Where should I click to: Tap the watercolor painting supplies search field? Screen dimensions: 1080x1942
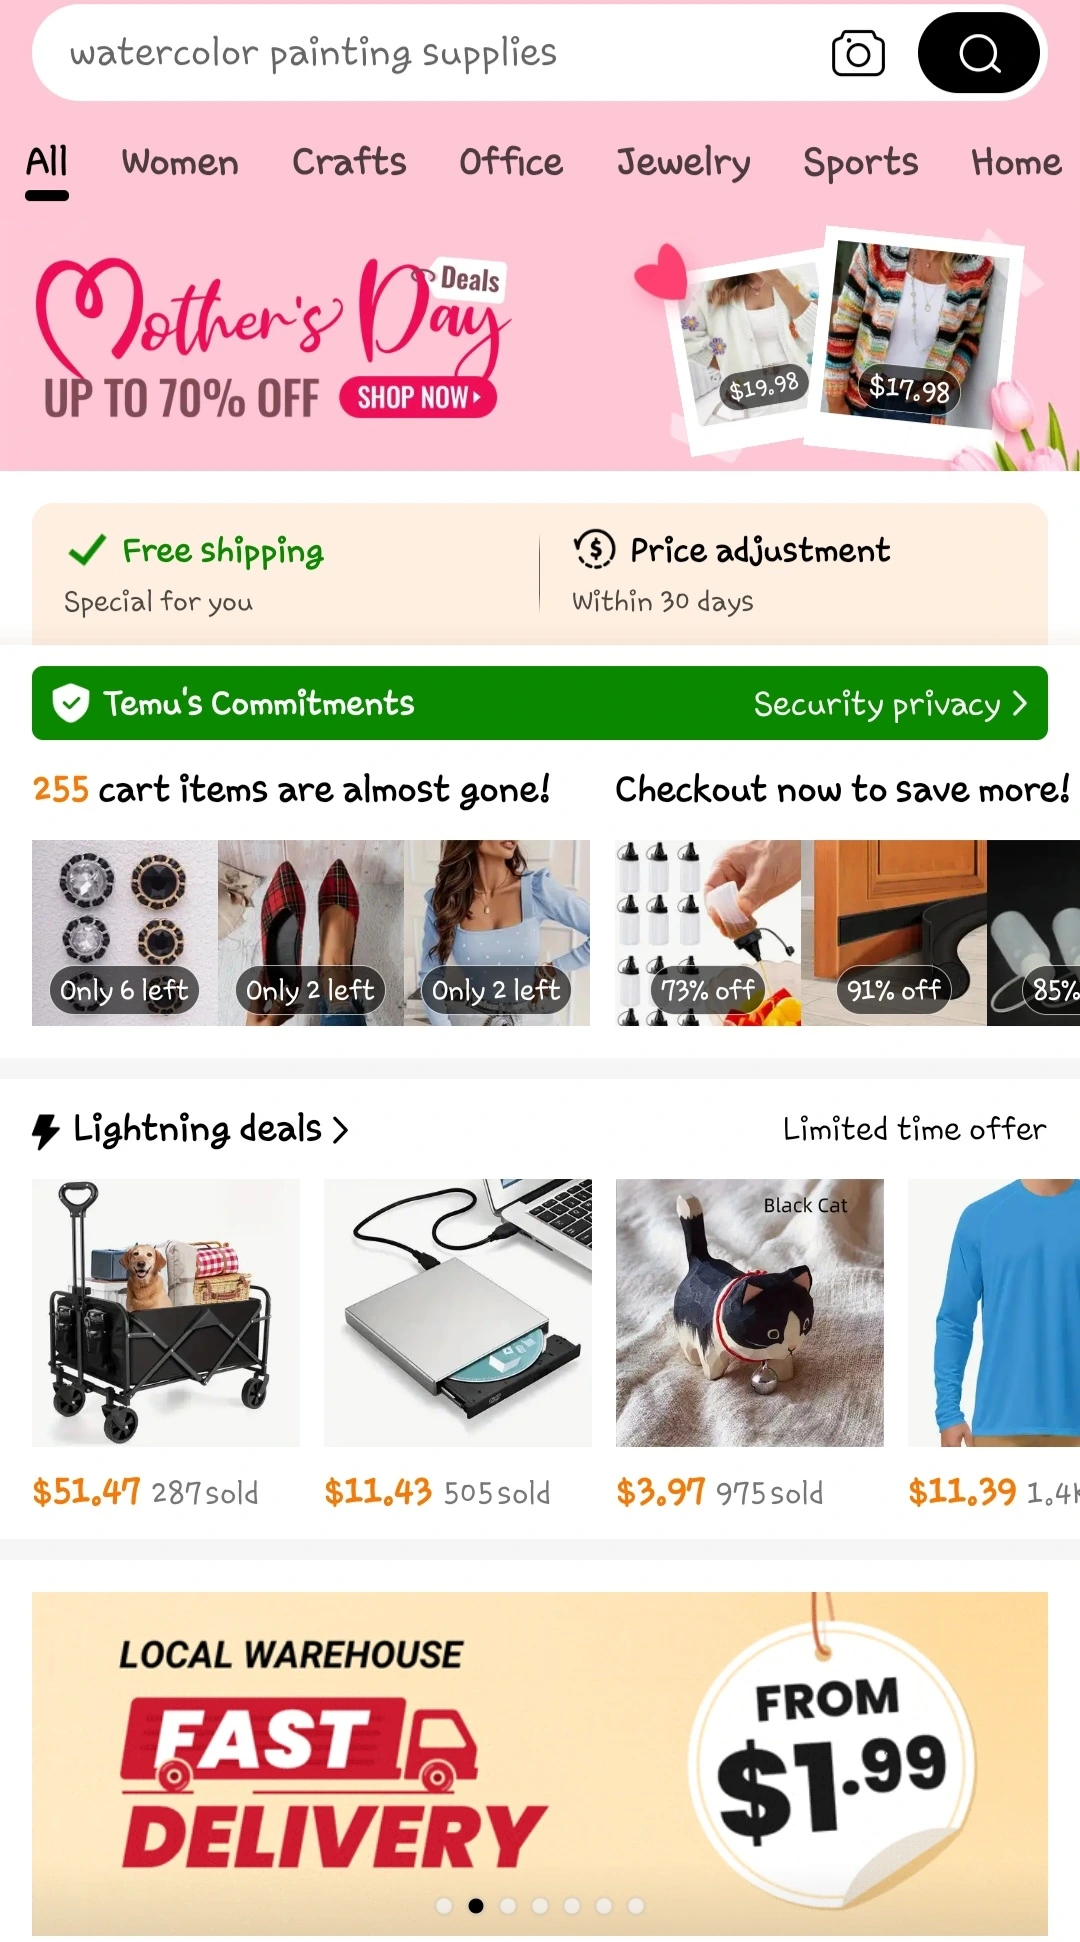tap(430, 53)
